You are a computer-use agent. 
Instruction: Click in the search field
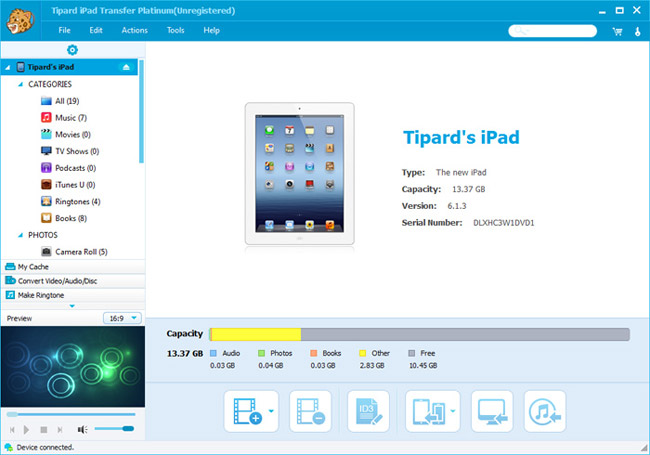[552, 31]
